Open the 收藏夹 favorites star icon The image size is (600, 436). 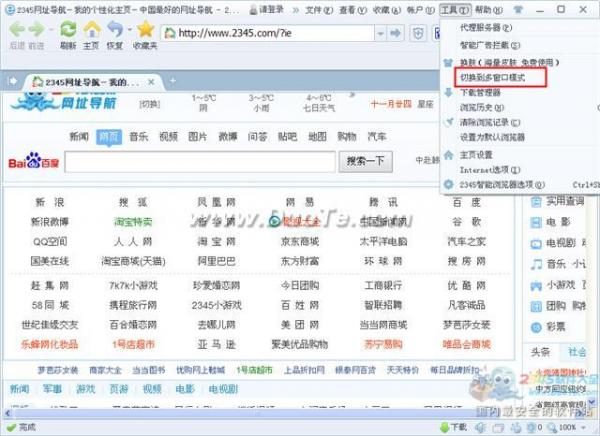(x=145, y=29)
